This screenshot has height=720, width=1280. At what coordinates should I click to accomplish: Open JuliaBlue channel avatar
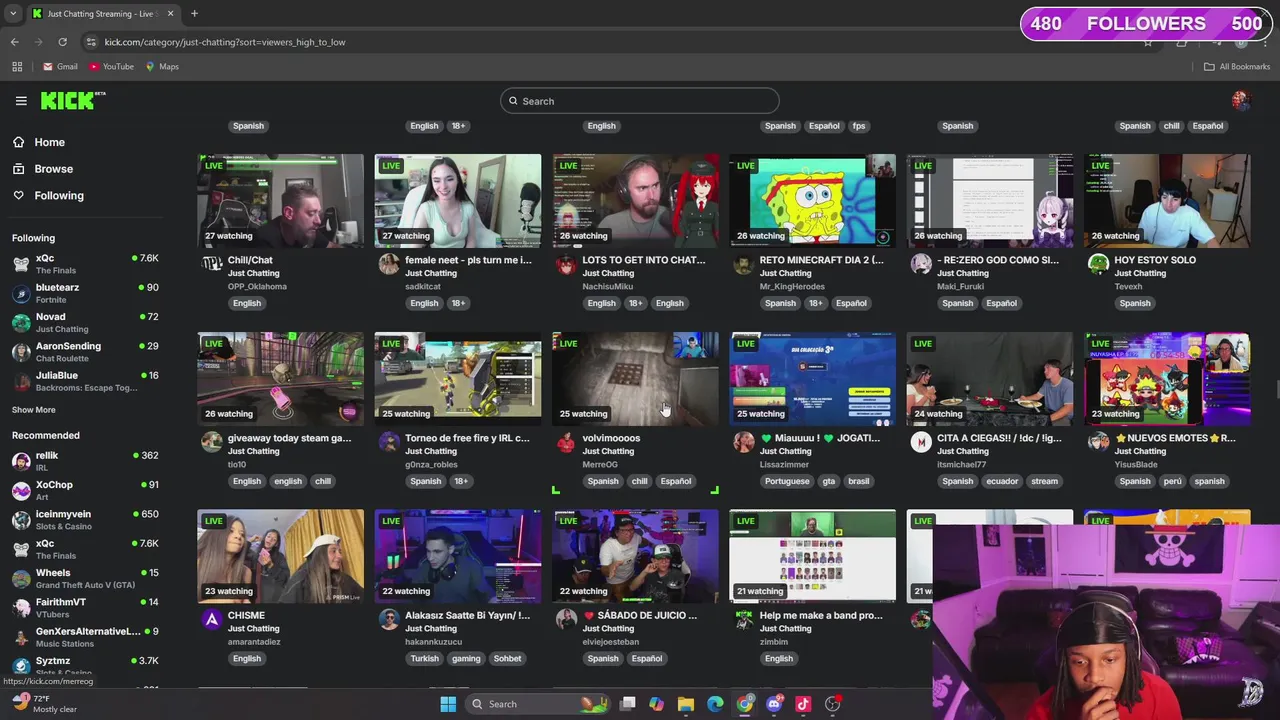point(21,381)
